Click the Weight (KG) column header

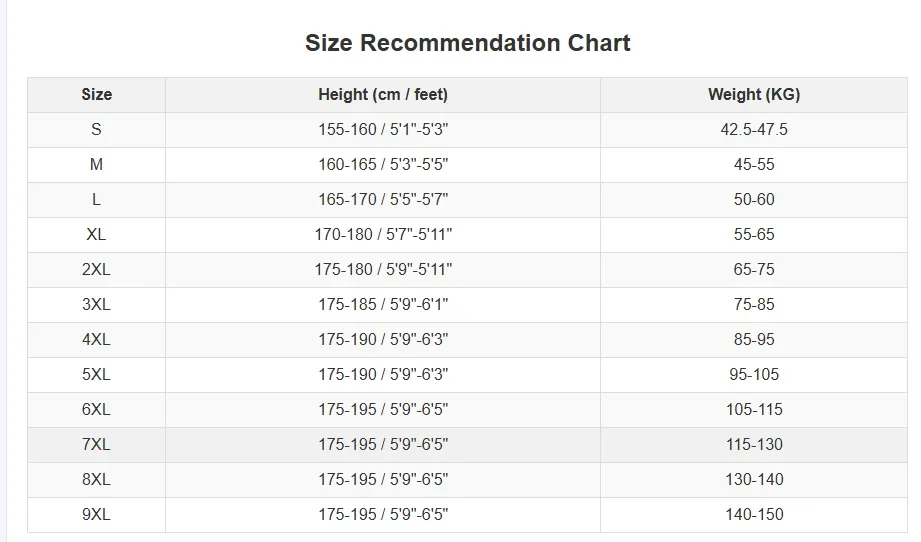(x=754, y=95)
